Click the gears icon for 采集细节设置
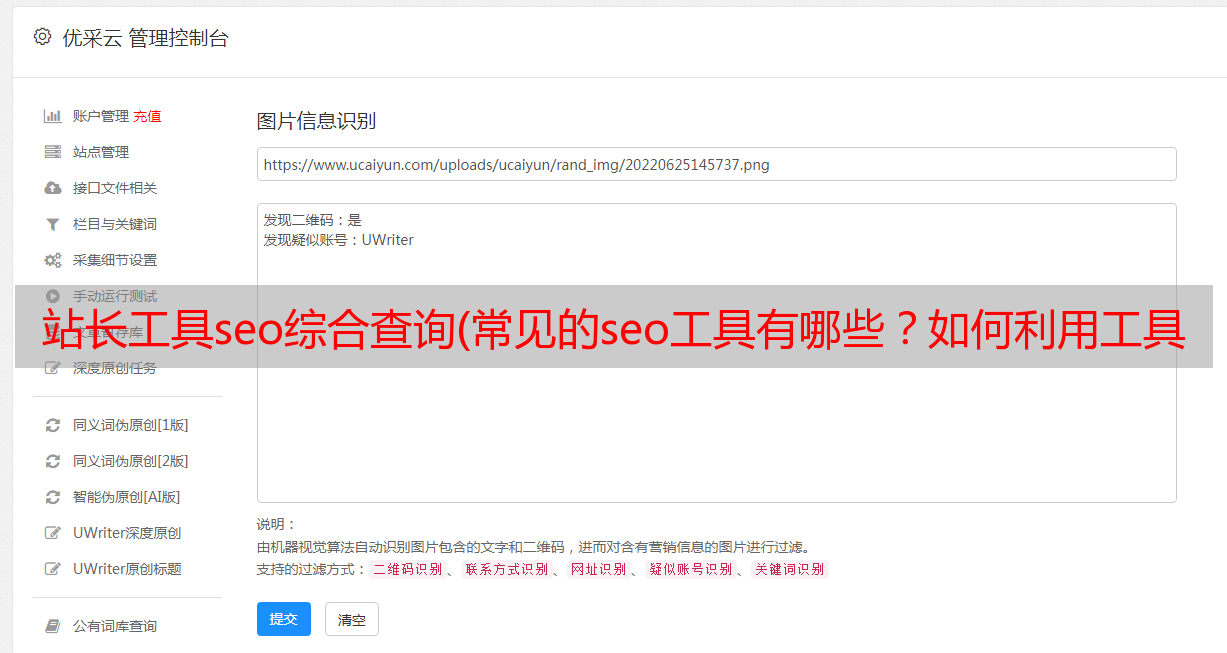Viewport: 1227px width, 653px height. [x=53, y=260]
